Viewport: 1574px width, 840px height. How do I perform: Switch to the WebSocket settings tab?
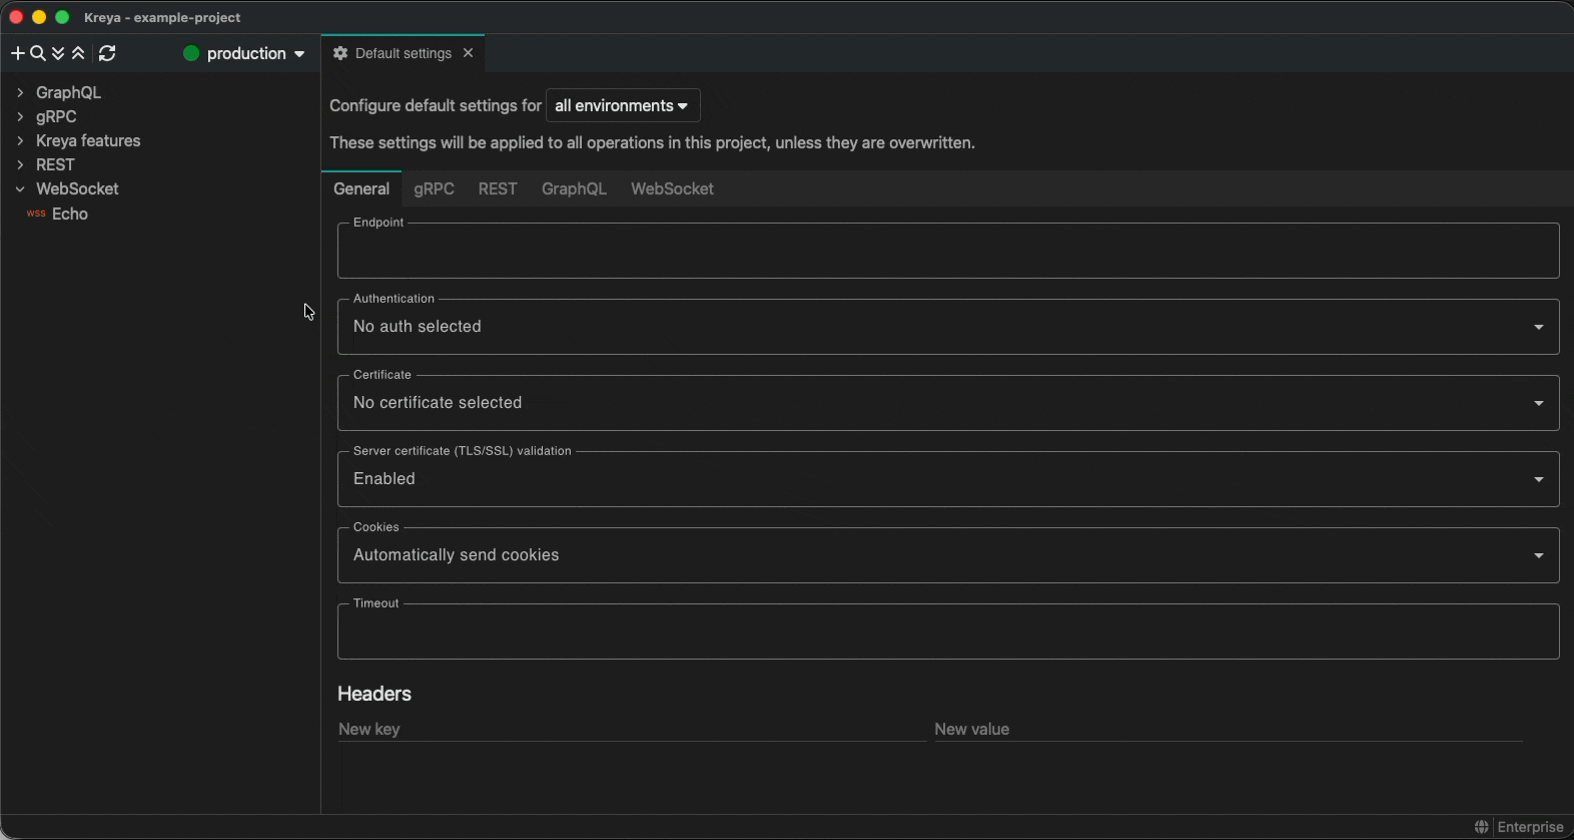[672, 188]
